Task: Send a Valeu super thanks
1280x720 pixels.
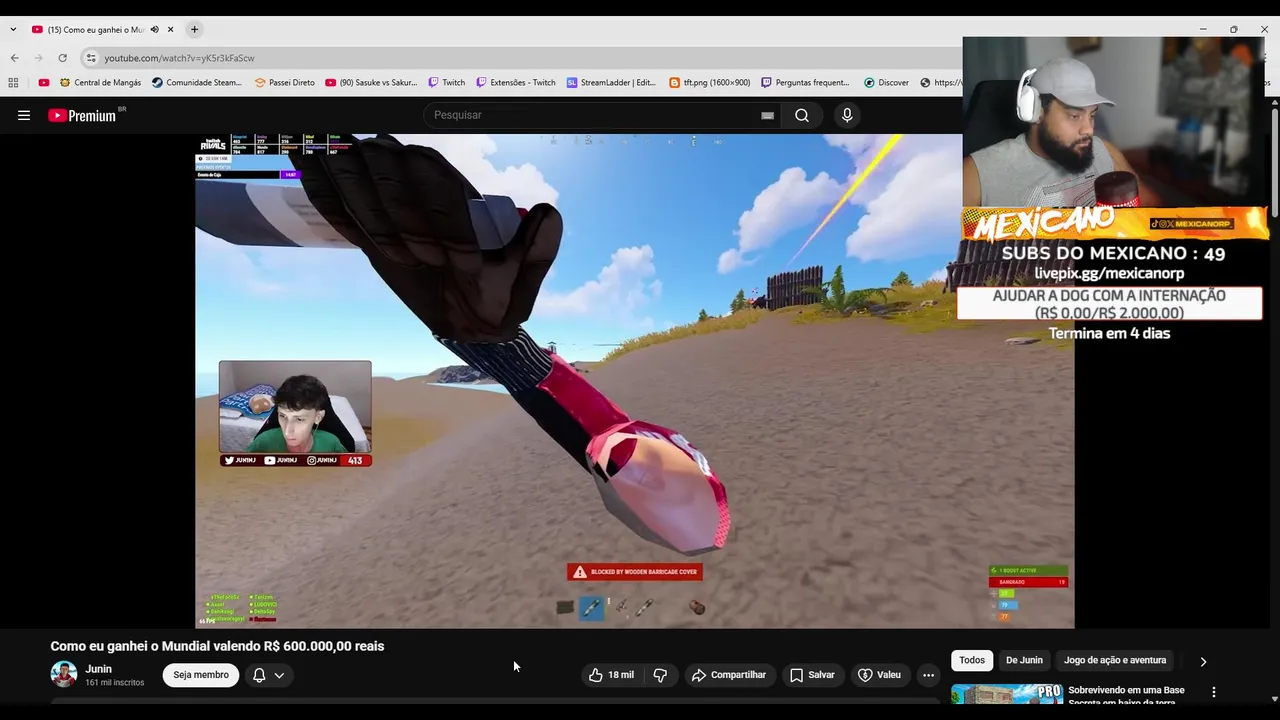Action: coord(880,675)
